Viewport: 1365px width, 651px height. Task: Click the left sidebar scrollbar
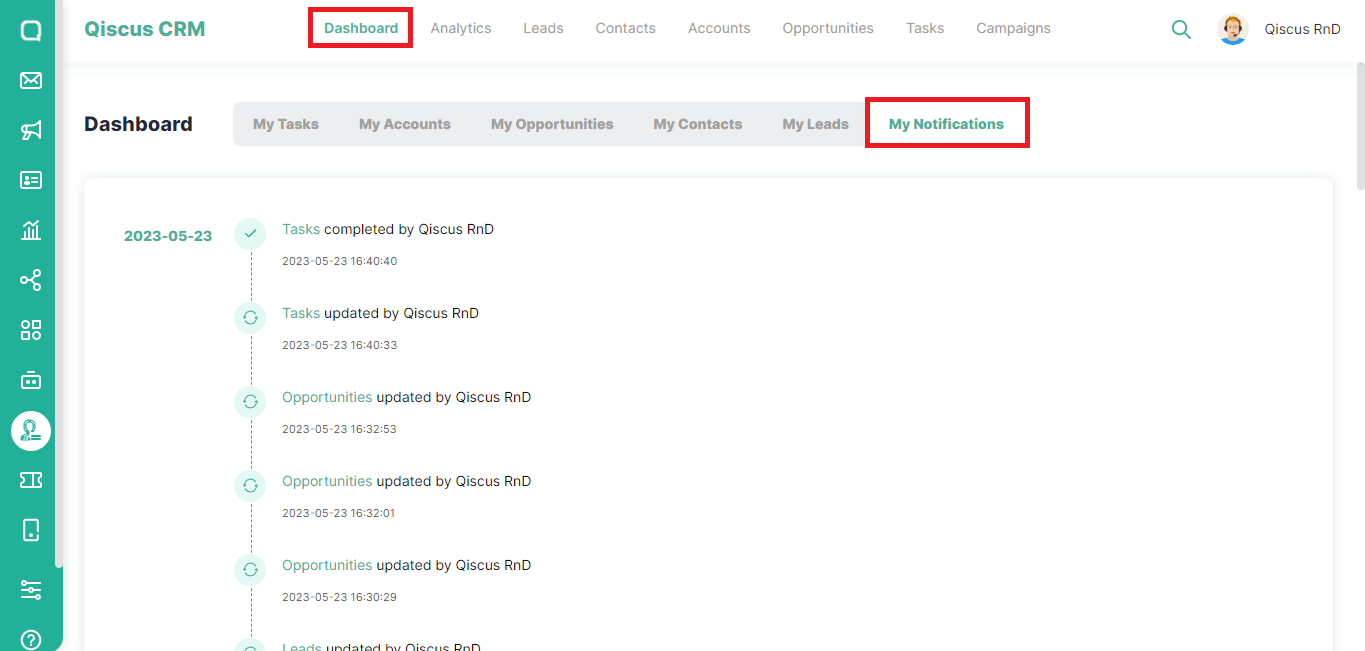coord(59,284)
